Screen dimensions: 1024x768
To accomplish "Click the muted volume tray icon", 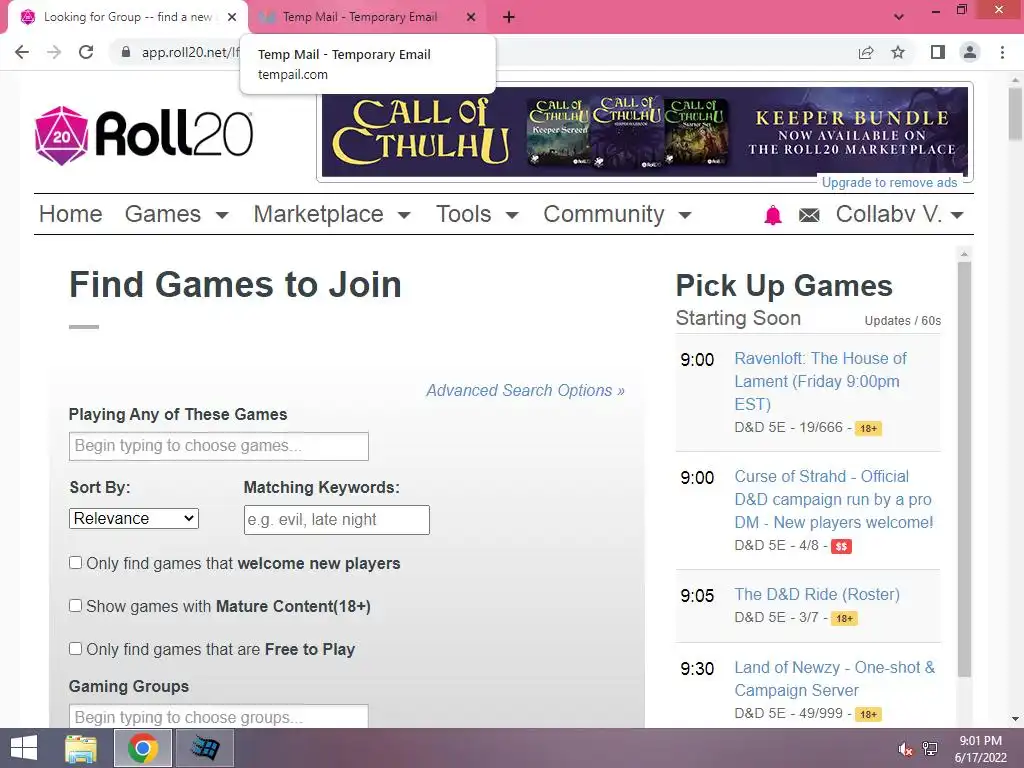I will 905,749.
